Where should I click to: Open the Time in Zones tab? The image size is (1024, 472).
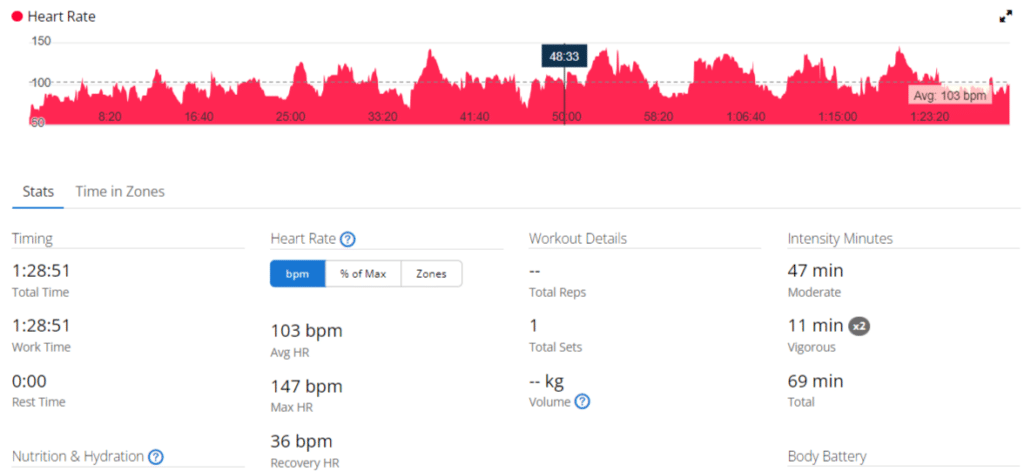pos(120,192)
